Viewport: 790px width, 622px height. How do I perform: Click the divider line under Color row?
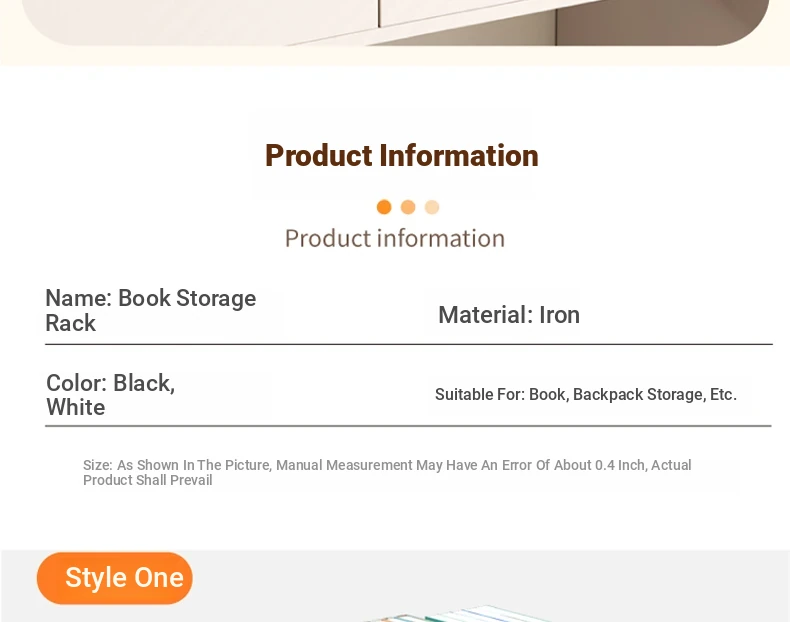[x=408, y=426]
